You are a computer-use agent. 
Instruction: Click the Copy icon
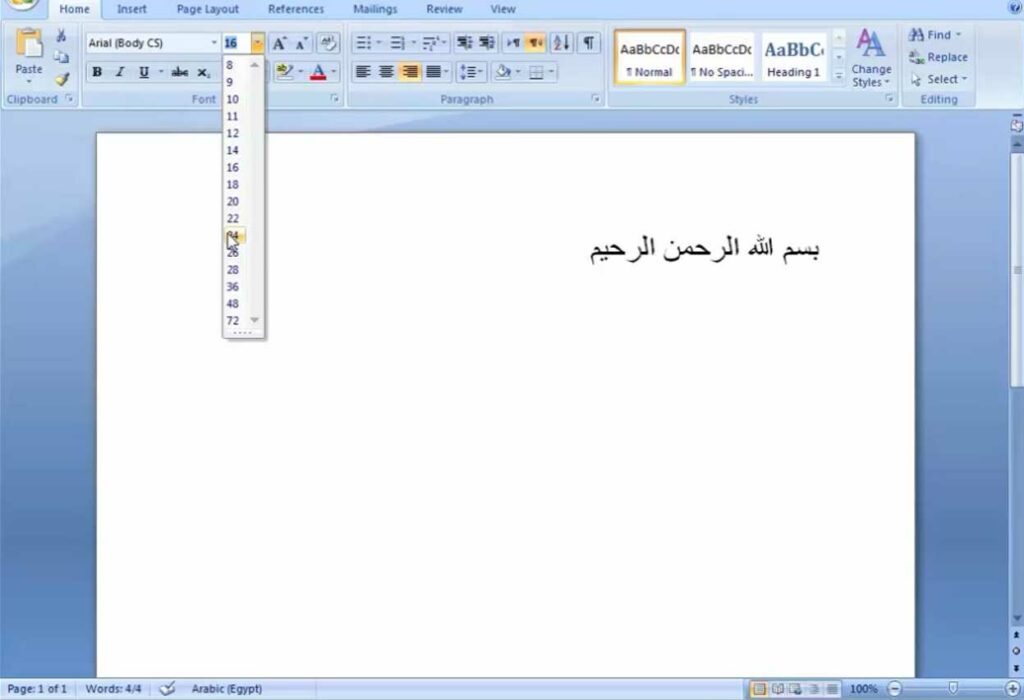point(61,57)
